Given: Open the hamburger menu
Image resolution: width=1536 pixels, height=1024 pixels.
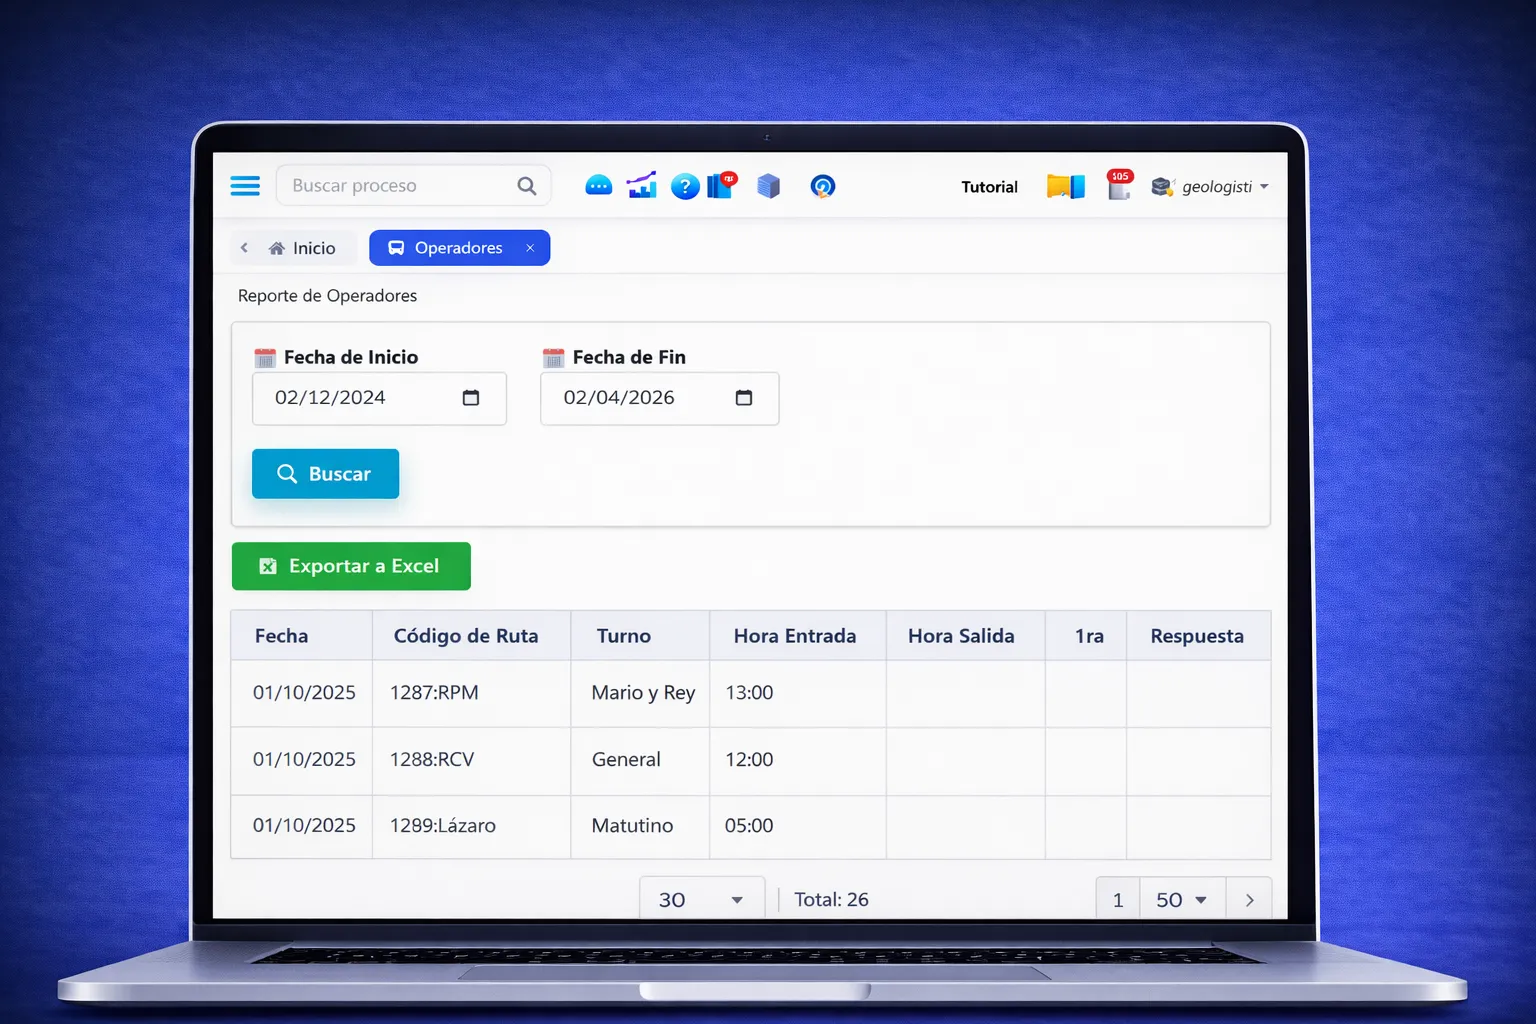Looking at the screenshot, I should 245,186.
